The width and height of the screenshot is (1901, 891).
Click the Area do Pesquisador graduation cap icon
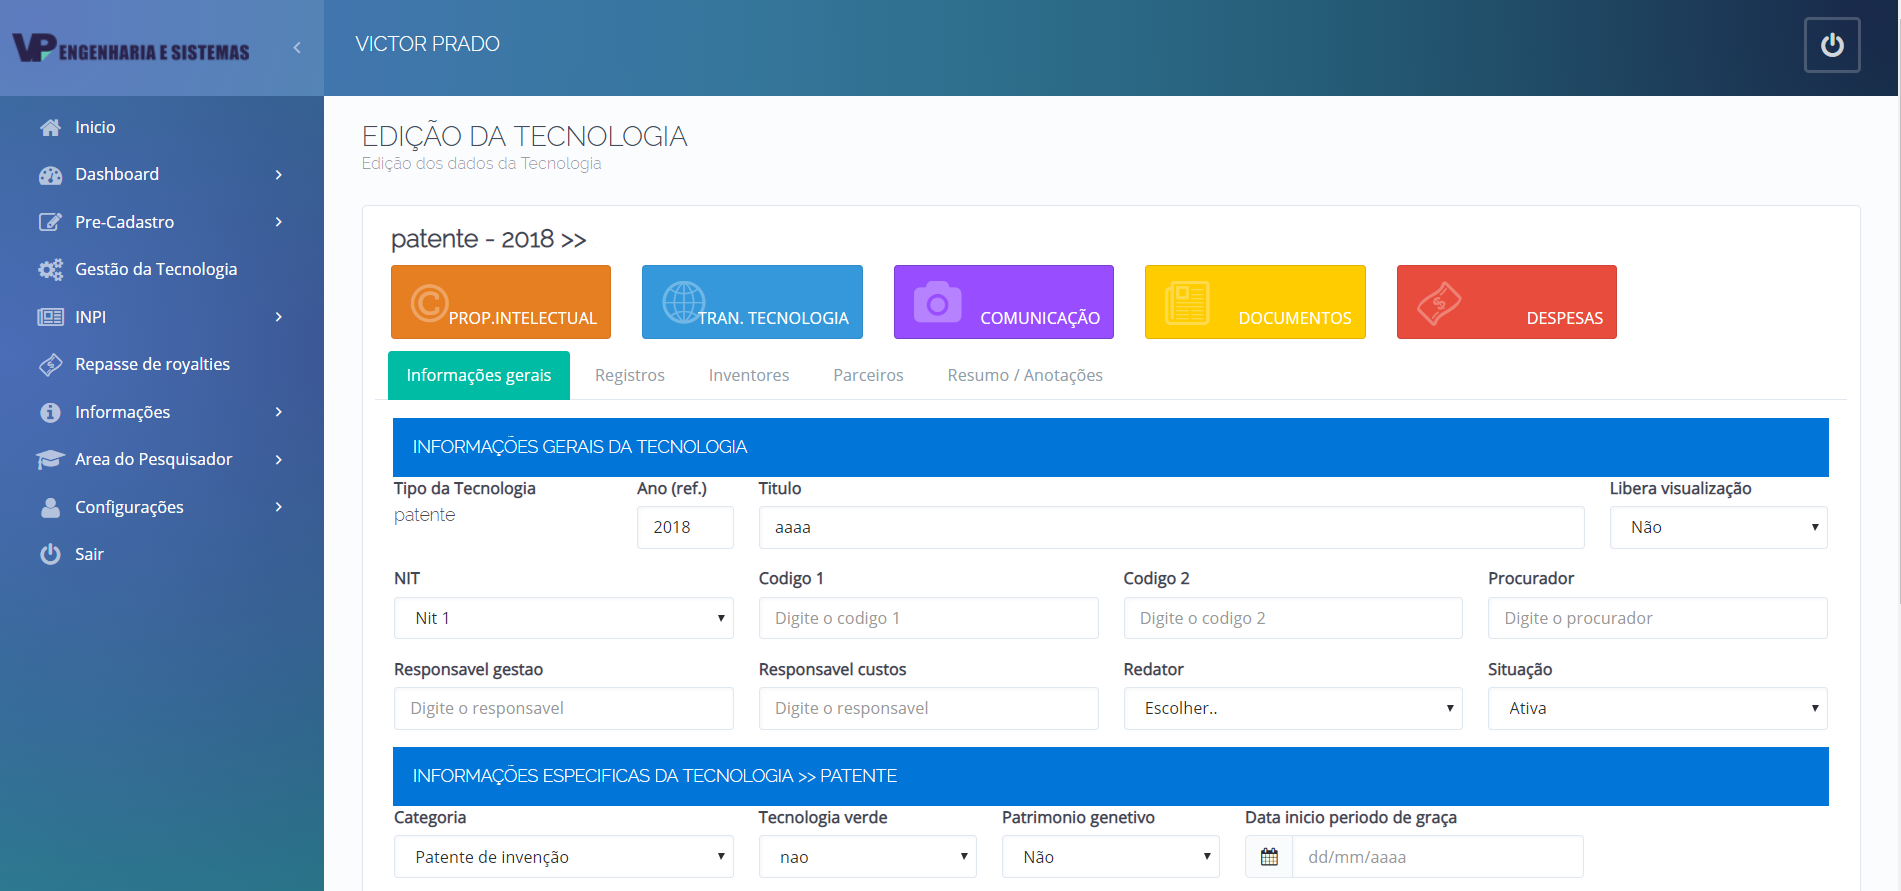pos(50,459)
